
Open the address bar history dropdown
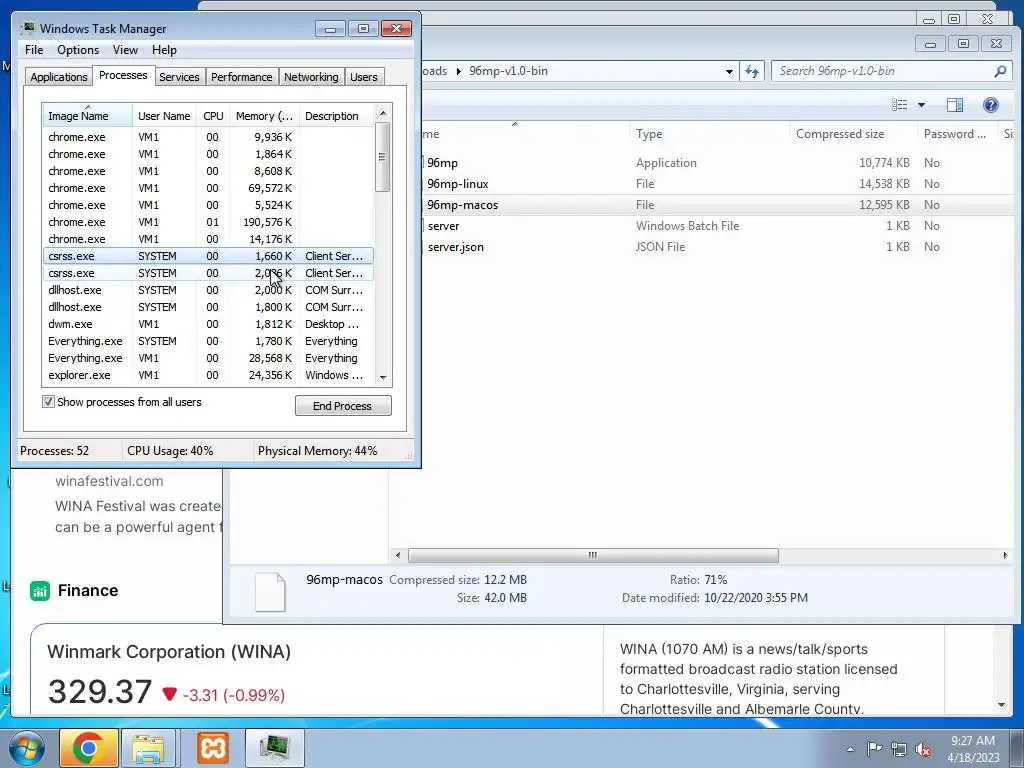729,71
